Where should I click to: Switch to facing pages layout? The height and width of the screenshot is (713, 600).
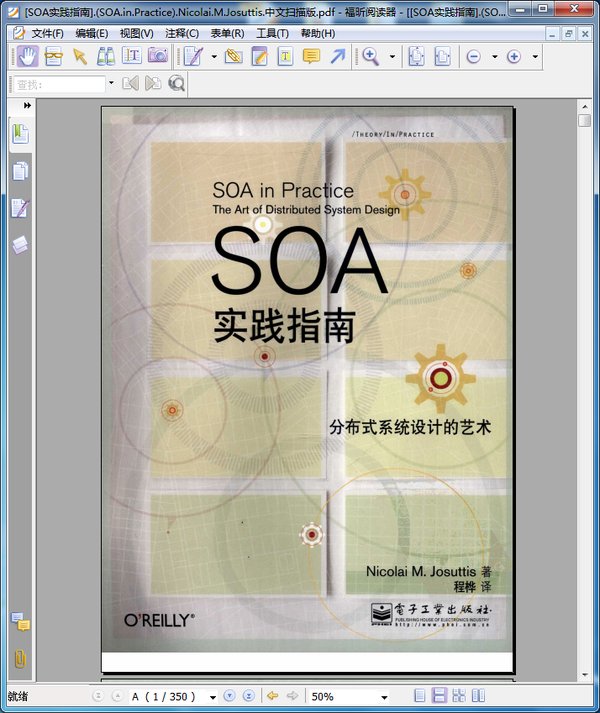click(x=478, y=696)
